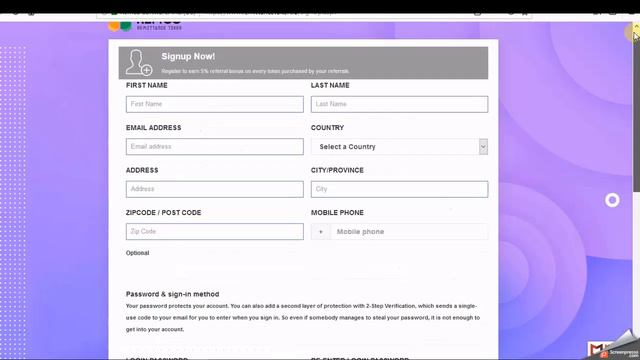Click the 'EMAIL ADDRESS' label
The width and height of the screenshot is (640, 360).
[x=153, y=128]
